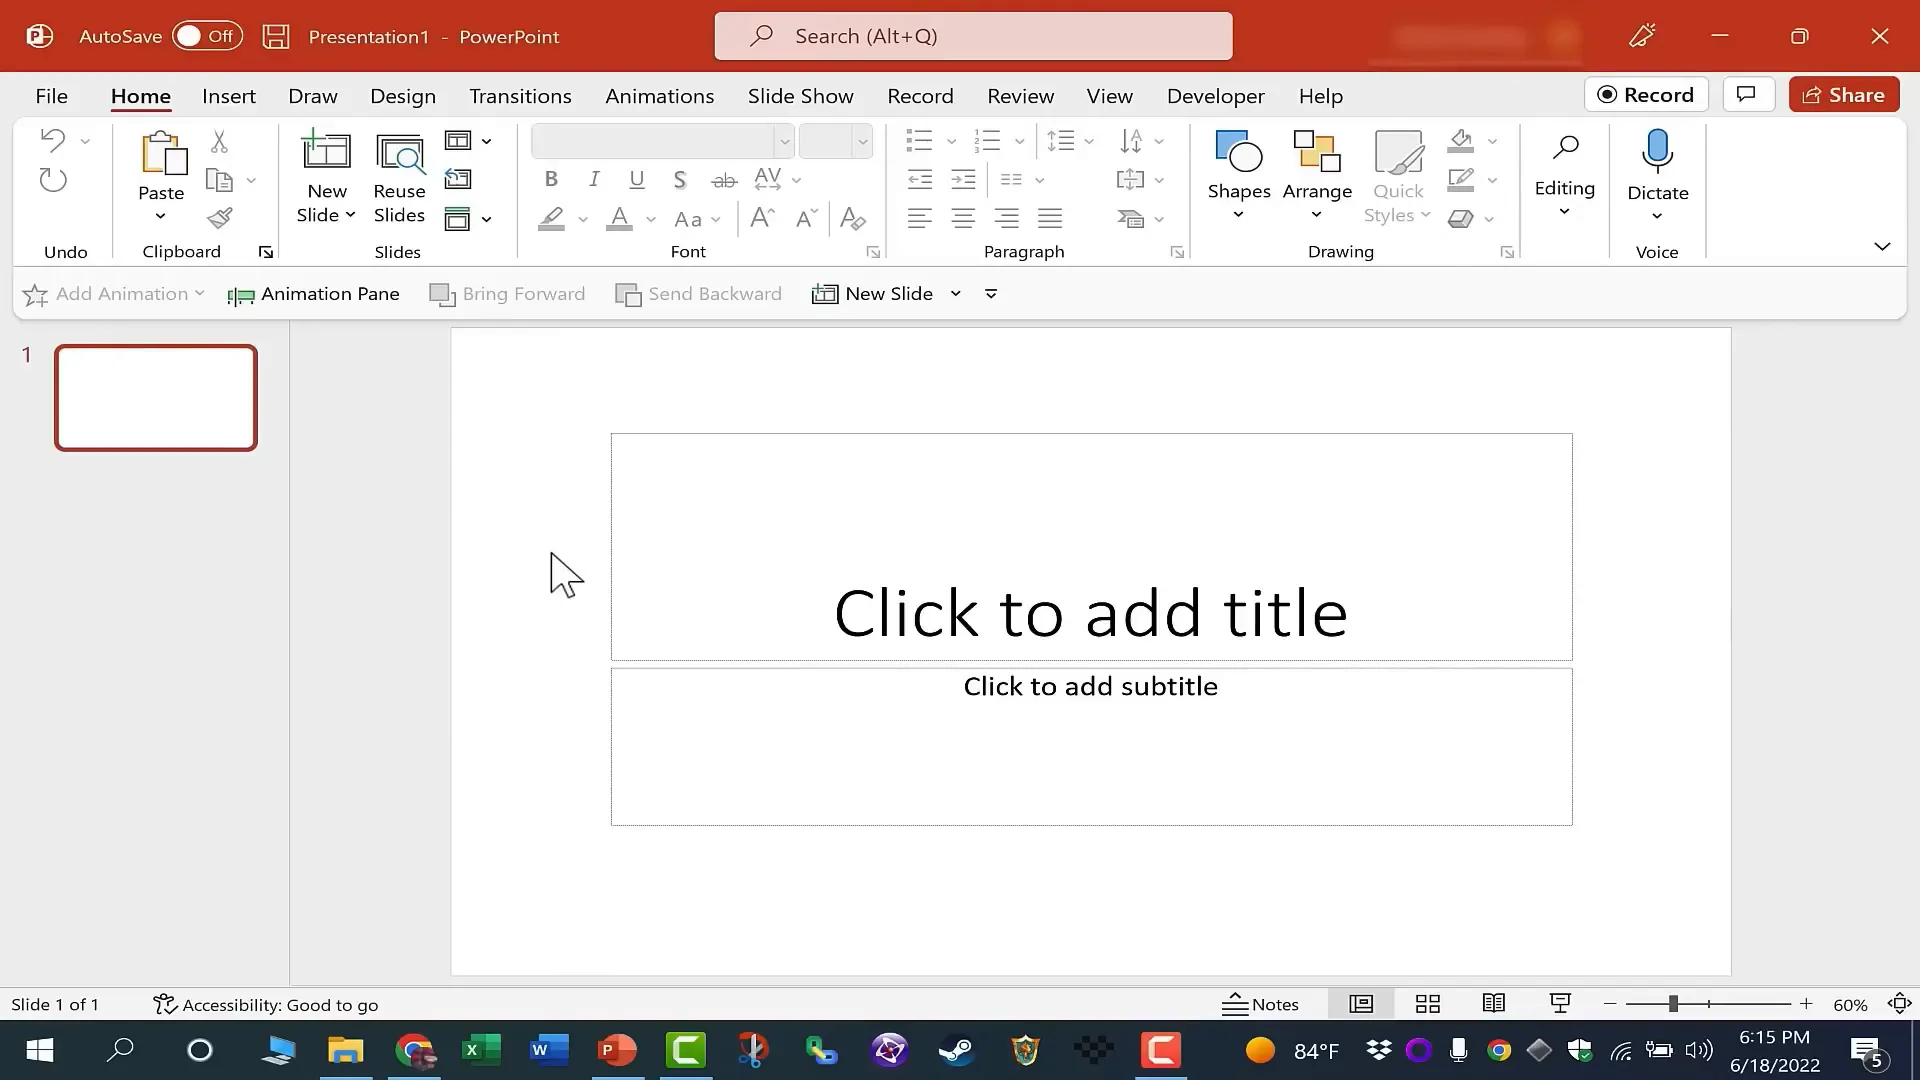This screenshot has height=1080, width=1920.
Task: Click the font color swatch
Action: pos(620,219)
